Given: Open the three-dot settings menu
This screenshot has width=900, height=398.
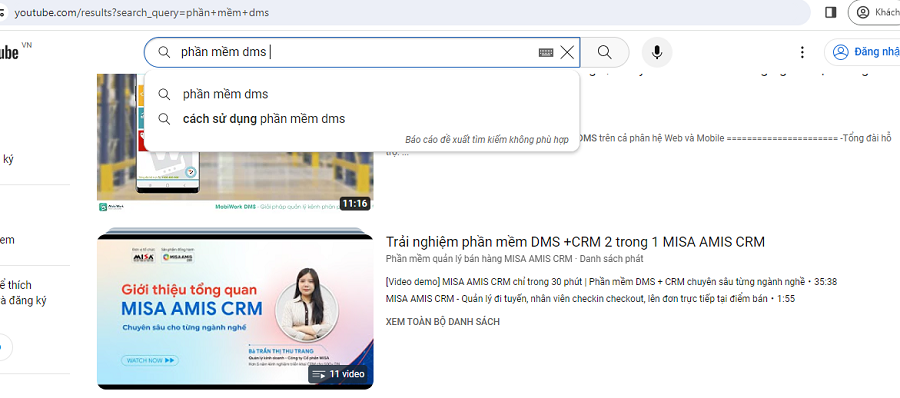Looking at the screenshot, I should pyautogui.click(x=802, y=52).
